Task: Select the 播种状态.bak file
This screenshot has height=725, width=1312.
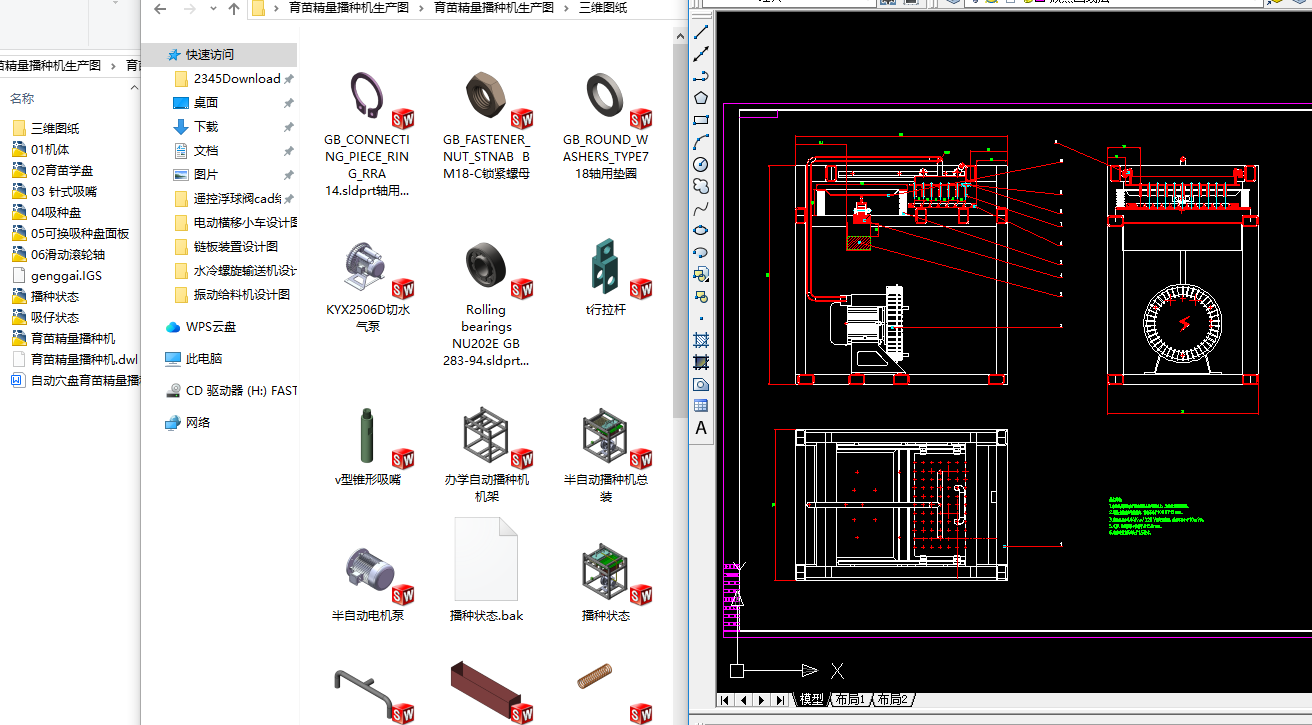Action: [487, 570]
